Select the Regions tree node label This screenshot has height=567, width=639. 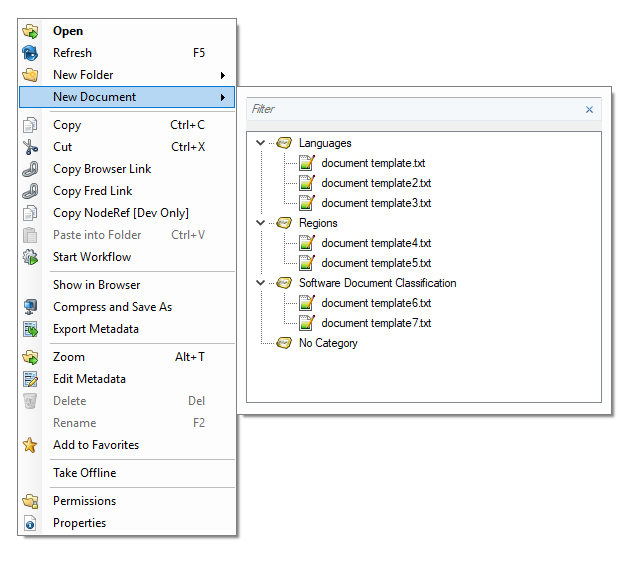tap(318, 223)
